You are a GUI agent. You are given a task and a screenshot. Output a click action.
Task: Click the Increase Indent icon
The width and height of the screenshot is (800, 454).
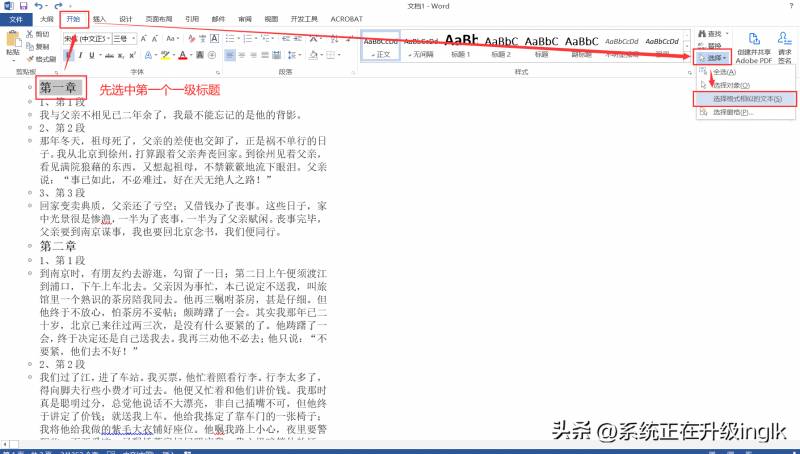[x=297, y=39]
